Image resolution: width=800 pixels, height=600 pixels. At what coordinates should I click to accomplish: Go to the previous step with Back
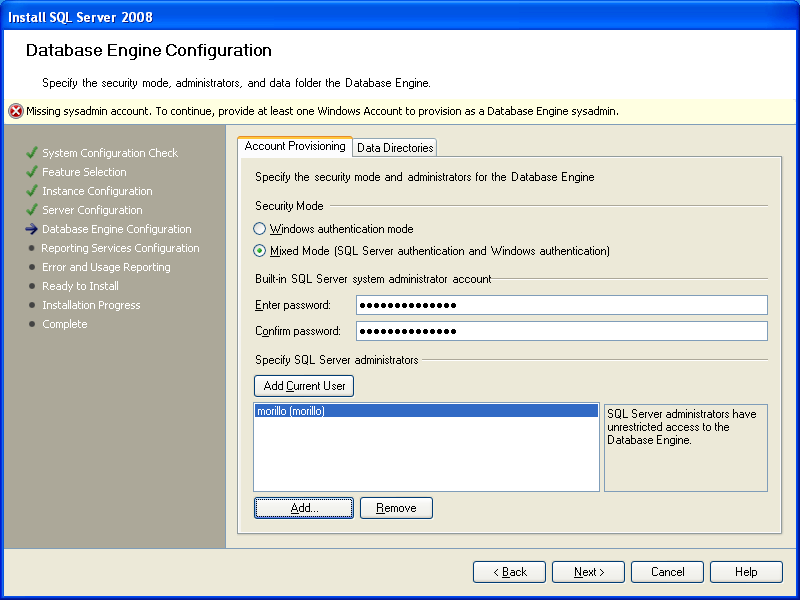coord(509,572)
